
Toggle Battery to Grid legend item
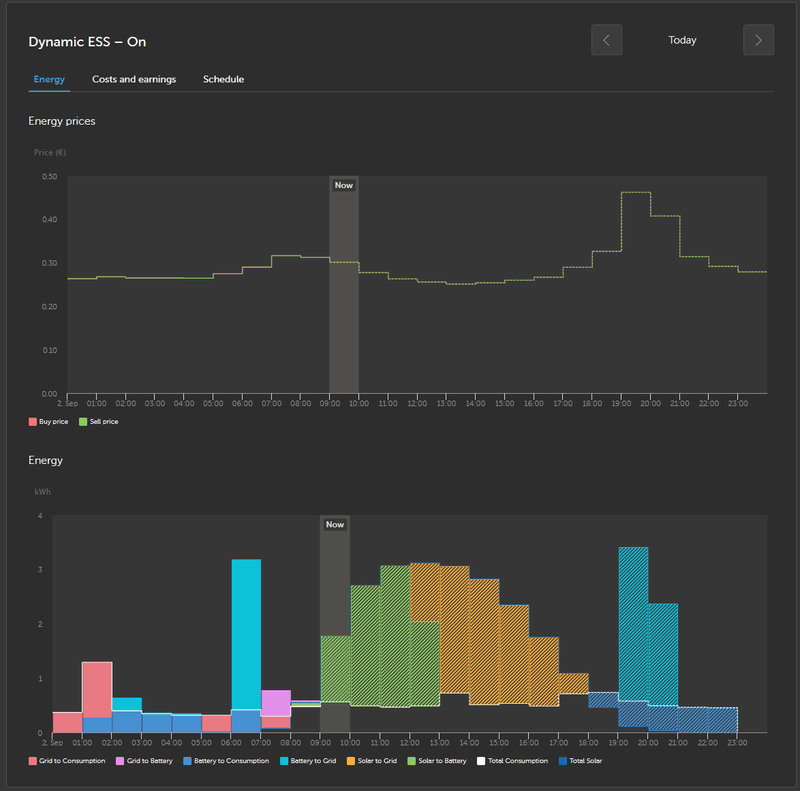click(x=308, y=760)
